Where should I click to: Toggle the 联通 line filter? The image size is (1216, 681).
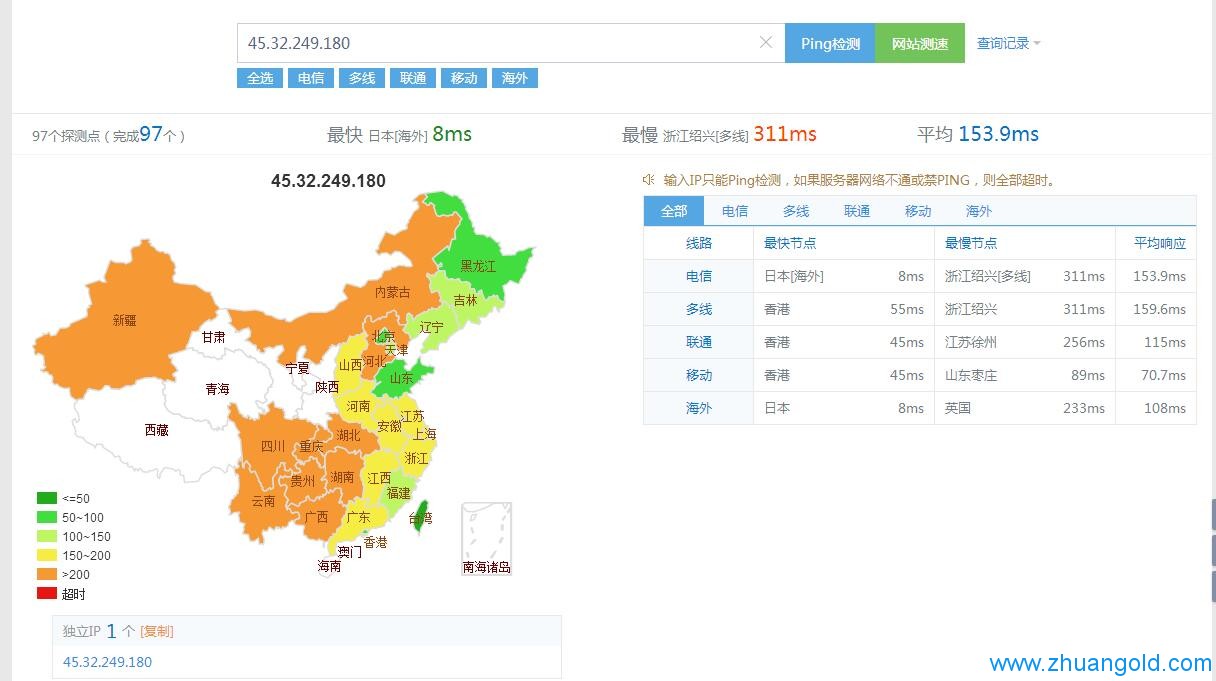click(413, 78)
